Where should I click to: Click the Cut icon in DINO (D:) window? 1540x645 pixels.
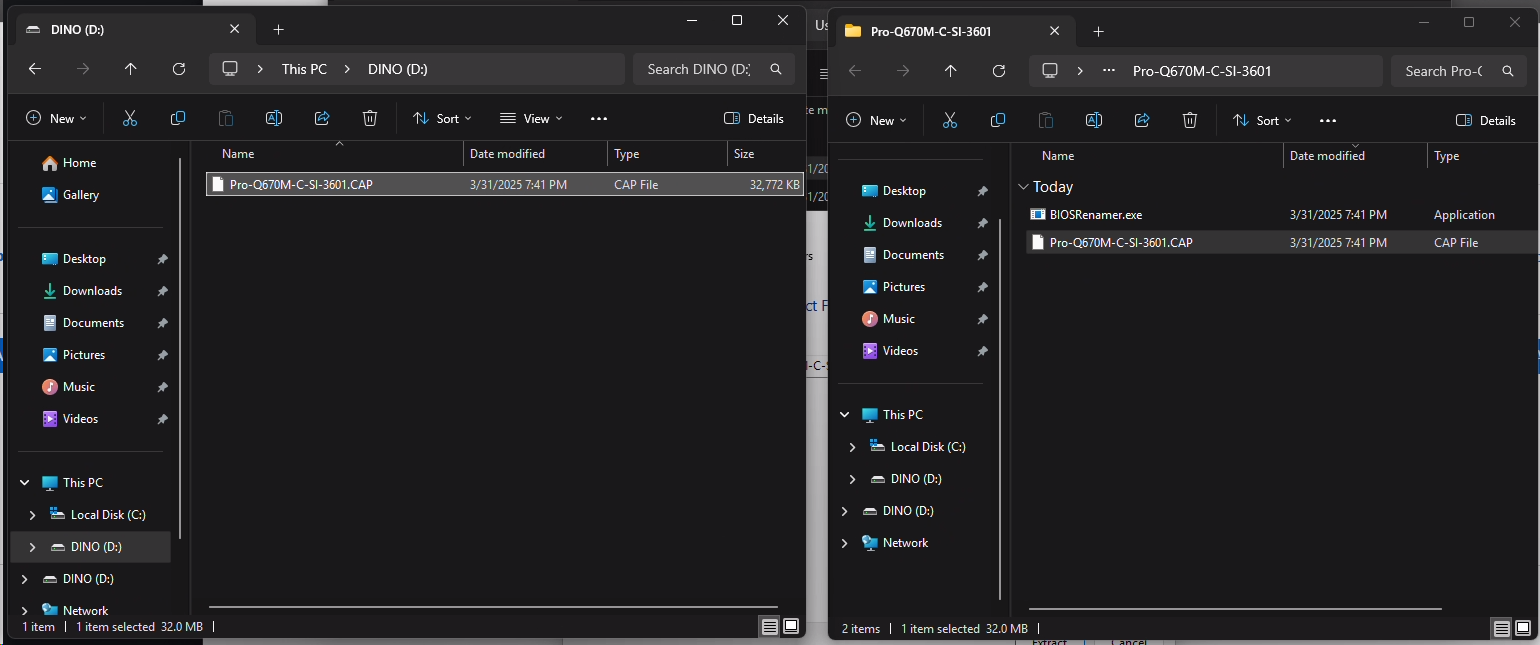pyautogui.click(x=129, y=118)
